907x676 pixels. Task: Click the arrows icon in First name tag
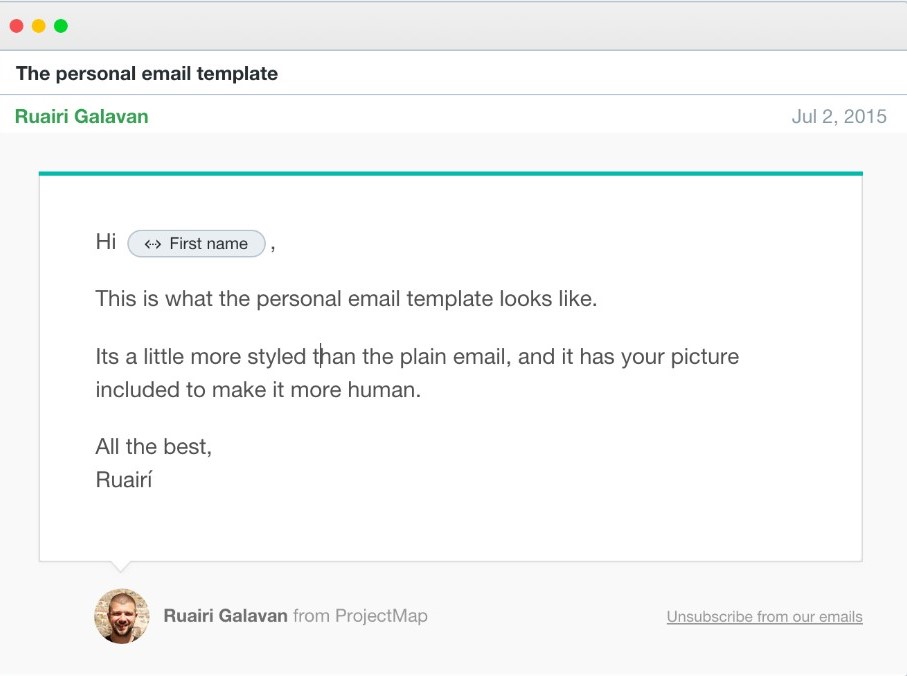pos(153,244)
